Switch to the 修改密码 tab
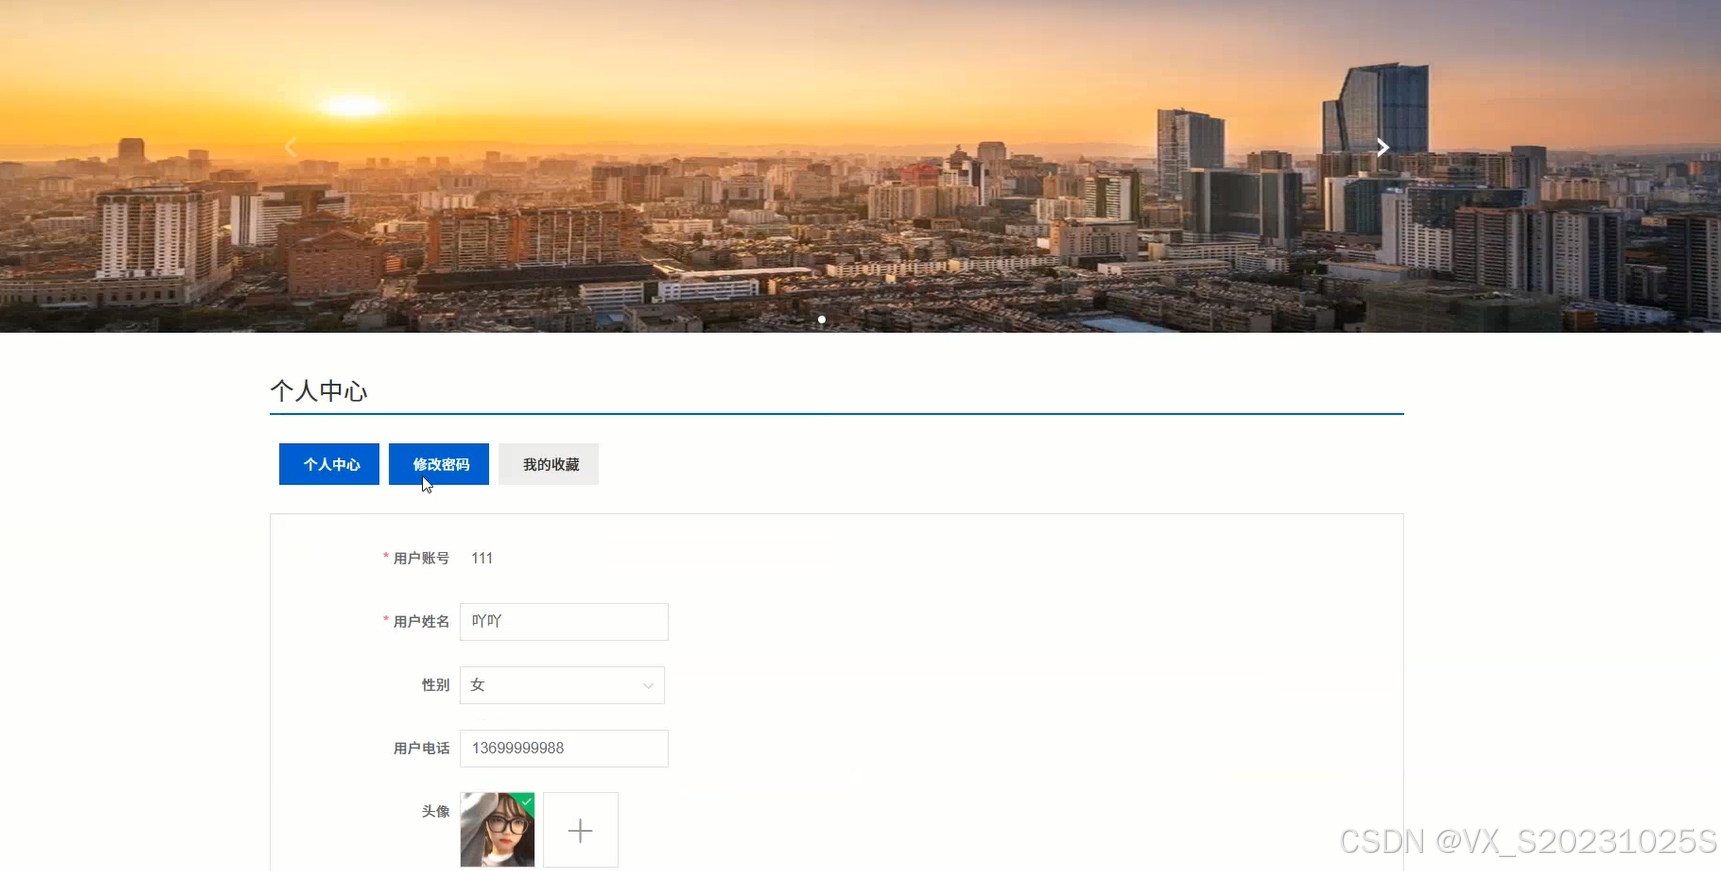Viewport: 1721px width, 871px height. click(x=439, y=464)
